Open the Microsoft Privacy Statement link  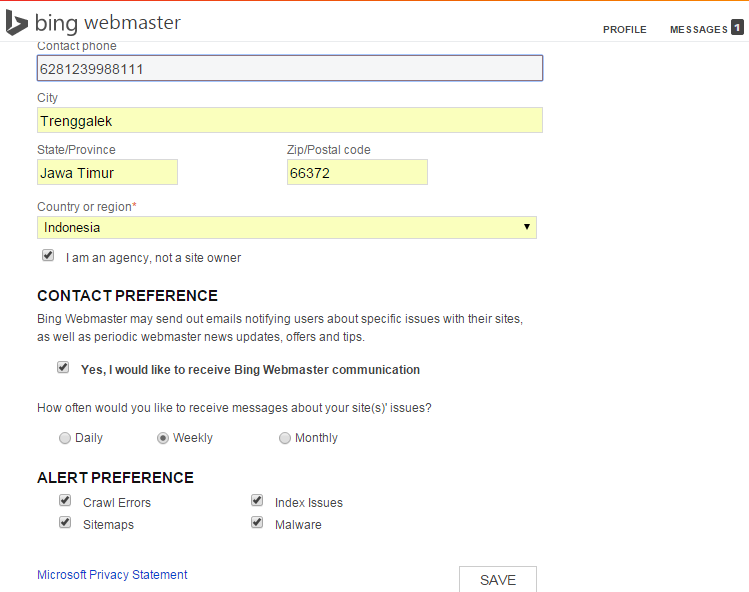[x=112, y=575]
